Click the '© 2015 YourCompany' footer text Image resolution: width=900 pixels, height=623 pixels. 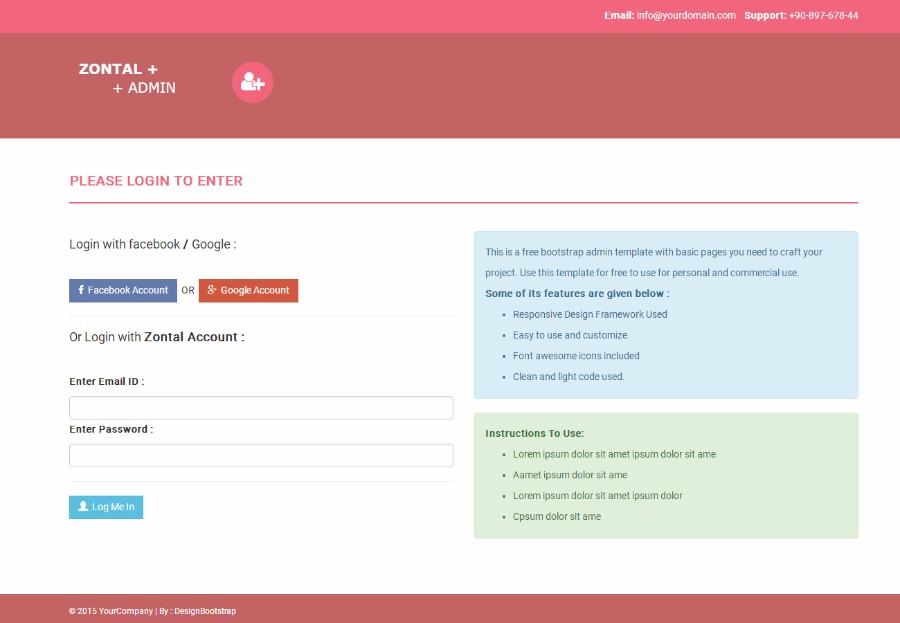[111, 611]
